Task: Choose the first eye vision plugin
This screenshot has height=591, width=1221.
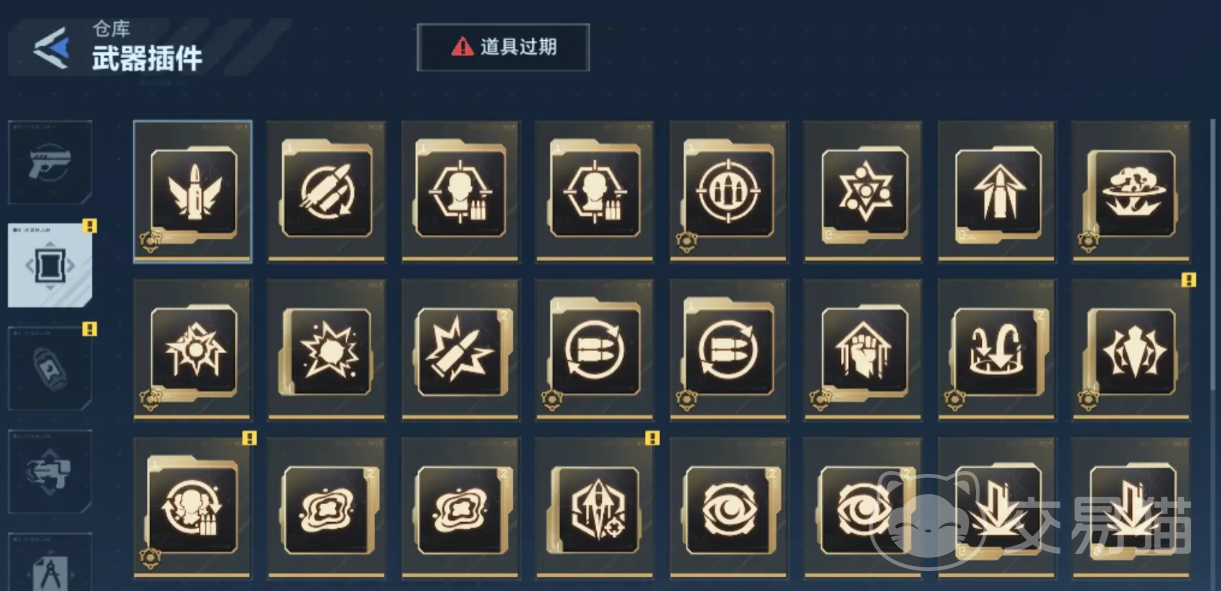Action: (x=729, y=508)
